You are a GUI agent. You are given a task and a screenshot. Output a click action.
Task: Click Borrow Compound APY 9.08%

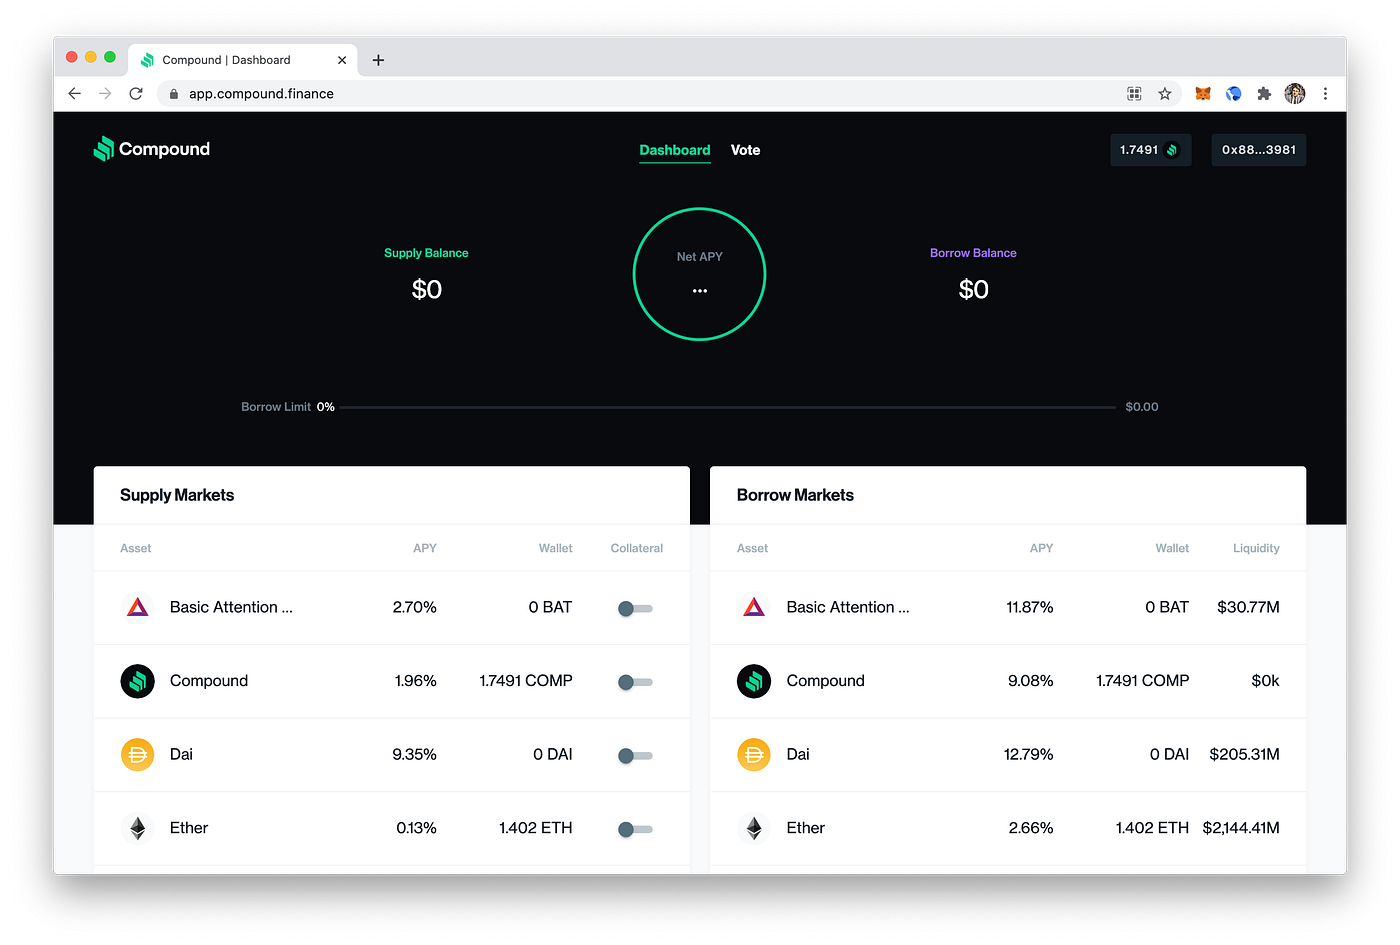(1031, 681)
